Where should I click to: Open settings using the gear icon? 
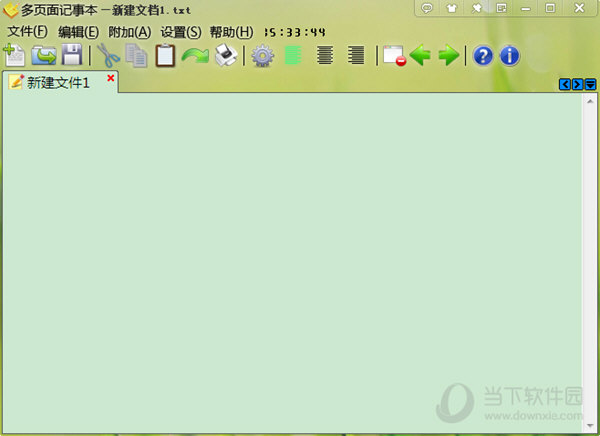[262, 56]
